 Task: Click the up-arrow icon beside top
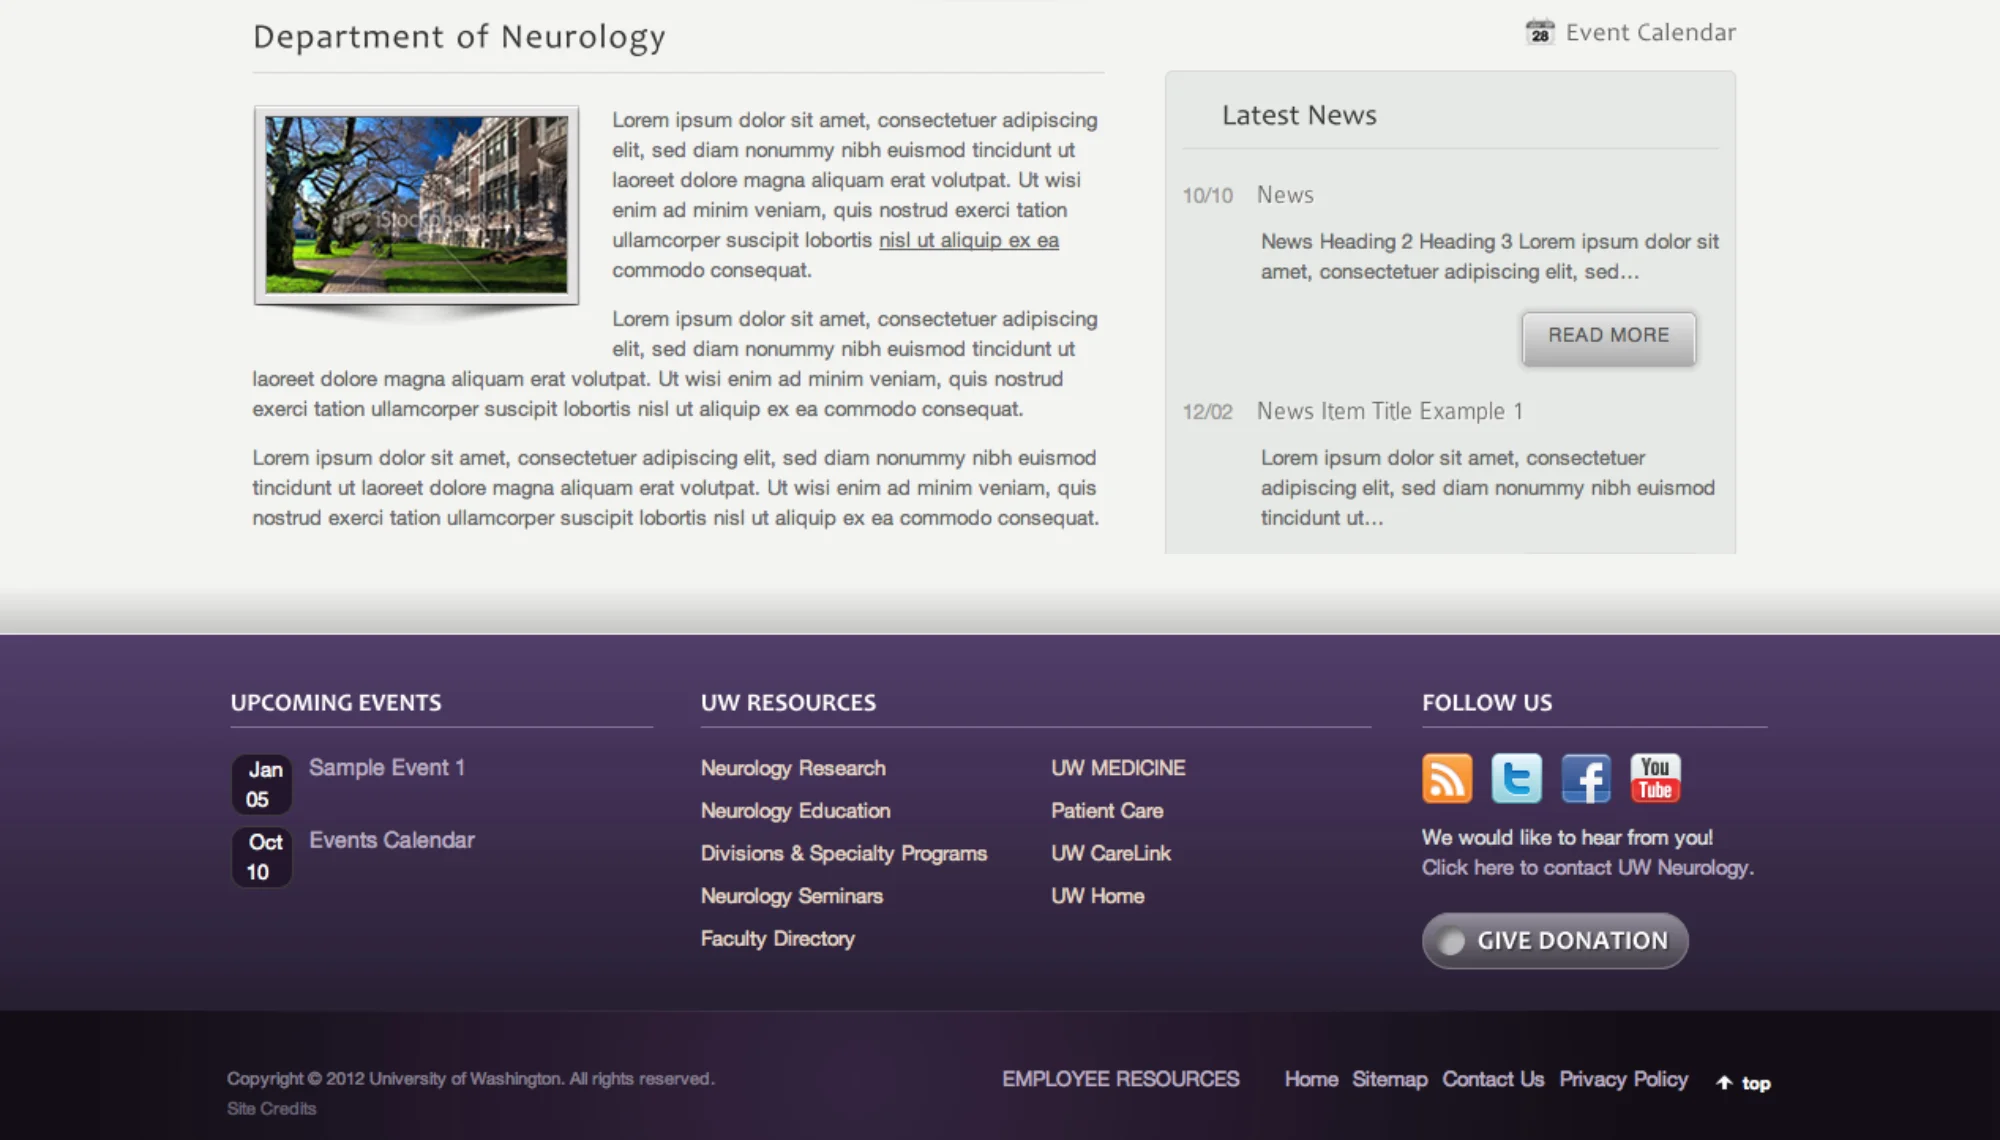[1724, 1083]
